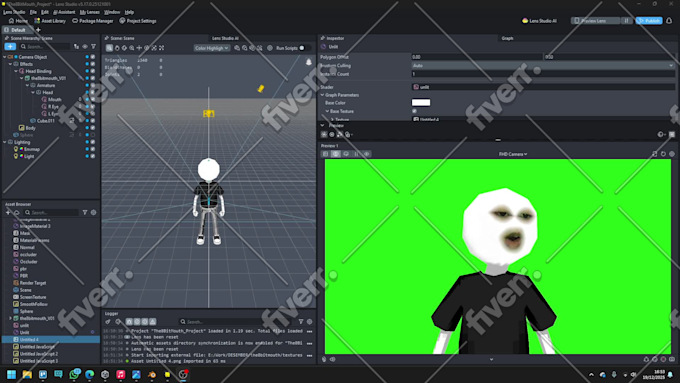The image size is (680, 383).
Task: Collapse the Graph Parameters section
Action: click(x=322, y=95)
